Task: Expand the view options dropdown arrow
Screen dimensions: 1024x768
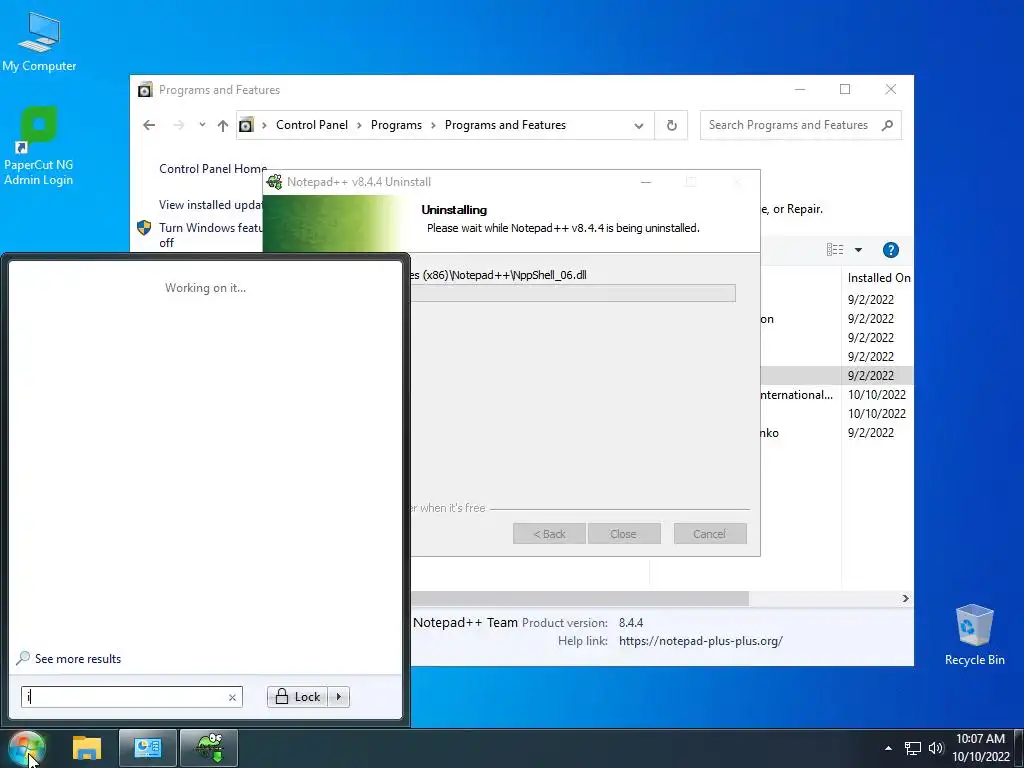Action: pos(858,249)
